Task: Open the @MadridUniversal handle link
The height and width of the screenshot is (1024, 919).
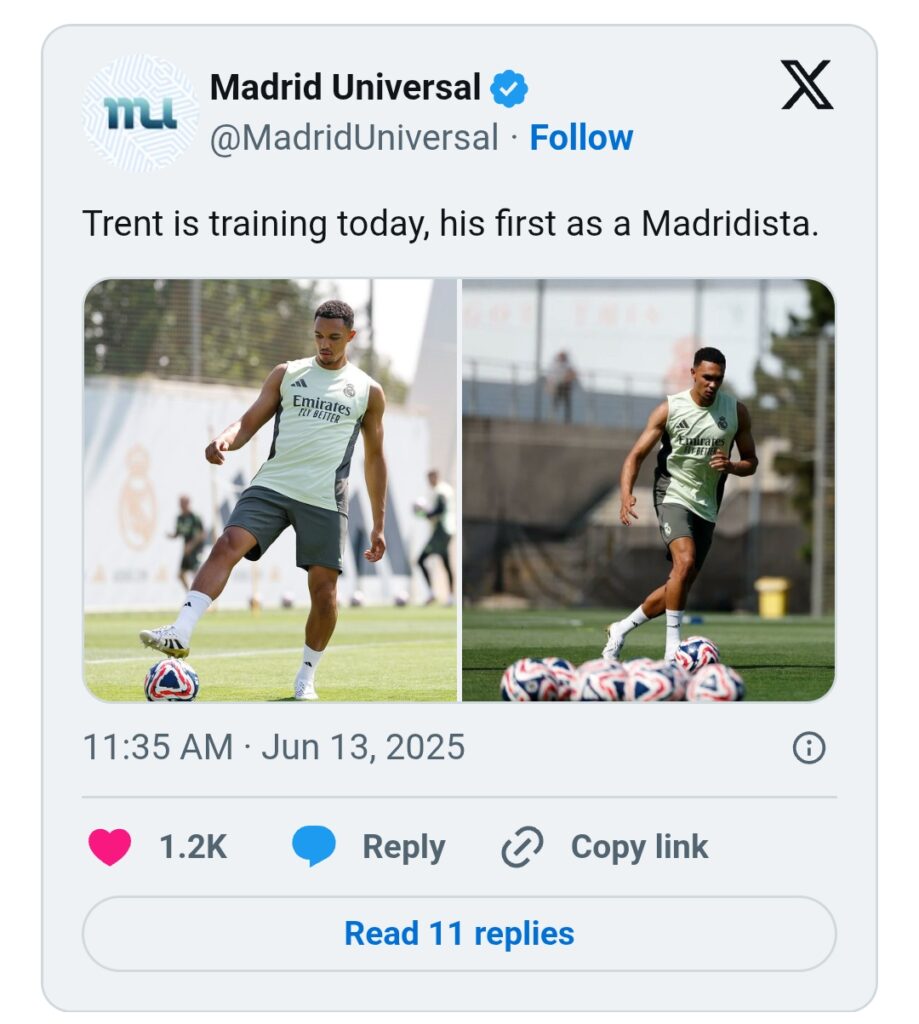Action: point(353,138)
